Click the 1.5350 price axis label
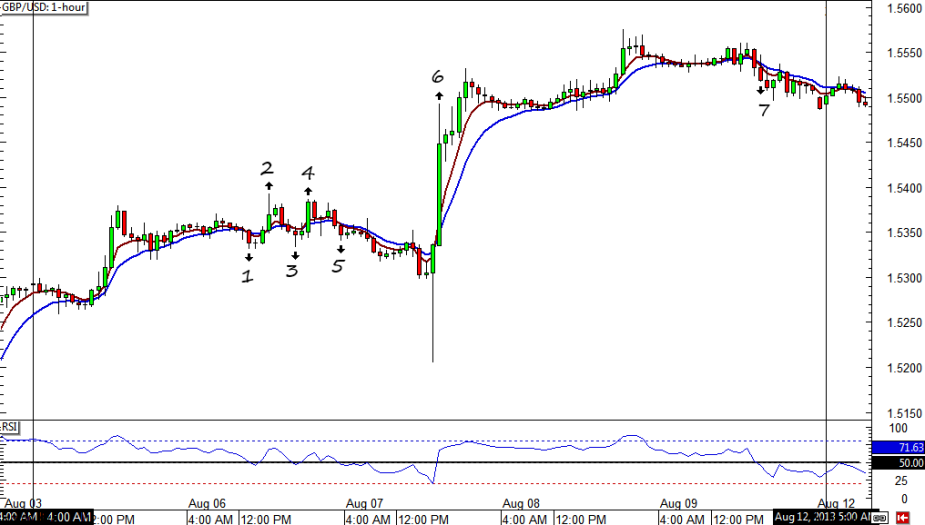925x525 pixels. coord(905,234)
